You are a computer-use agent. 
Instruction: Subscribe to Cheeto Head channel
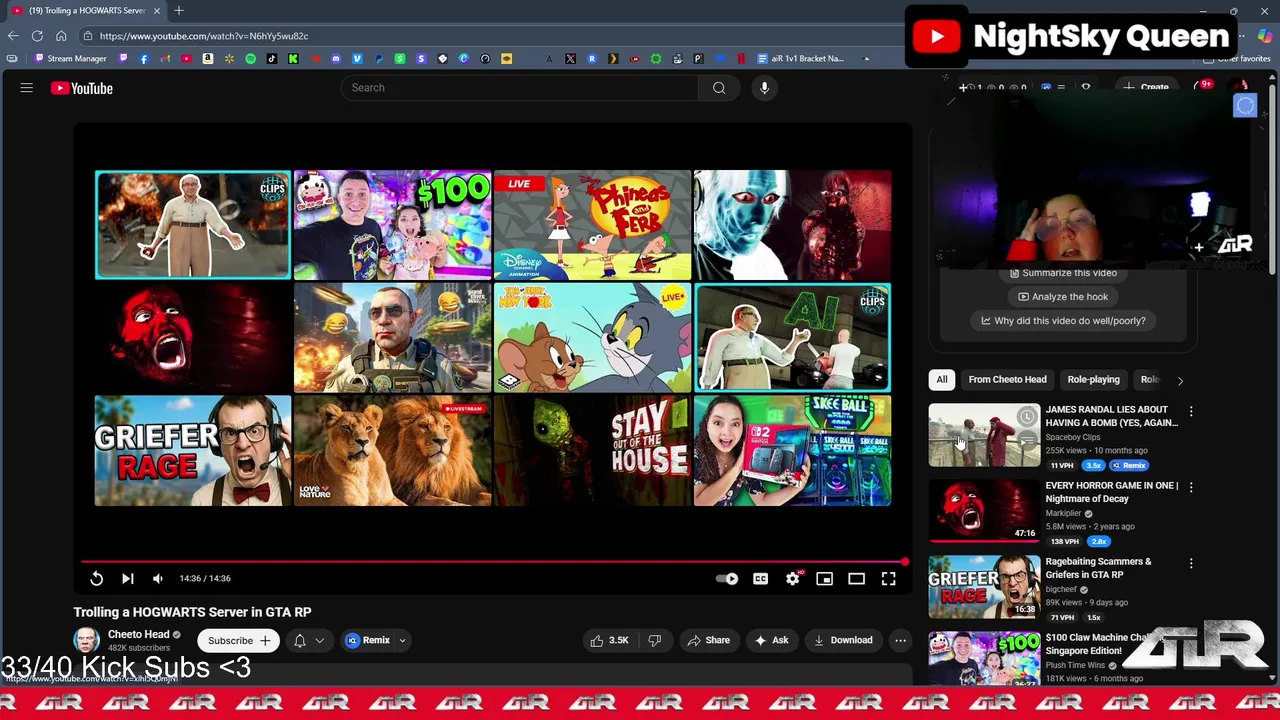click(x=238, y=640)
